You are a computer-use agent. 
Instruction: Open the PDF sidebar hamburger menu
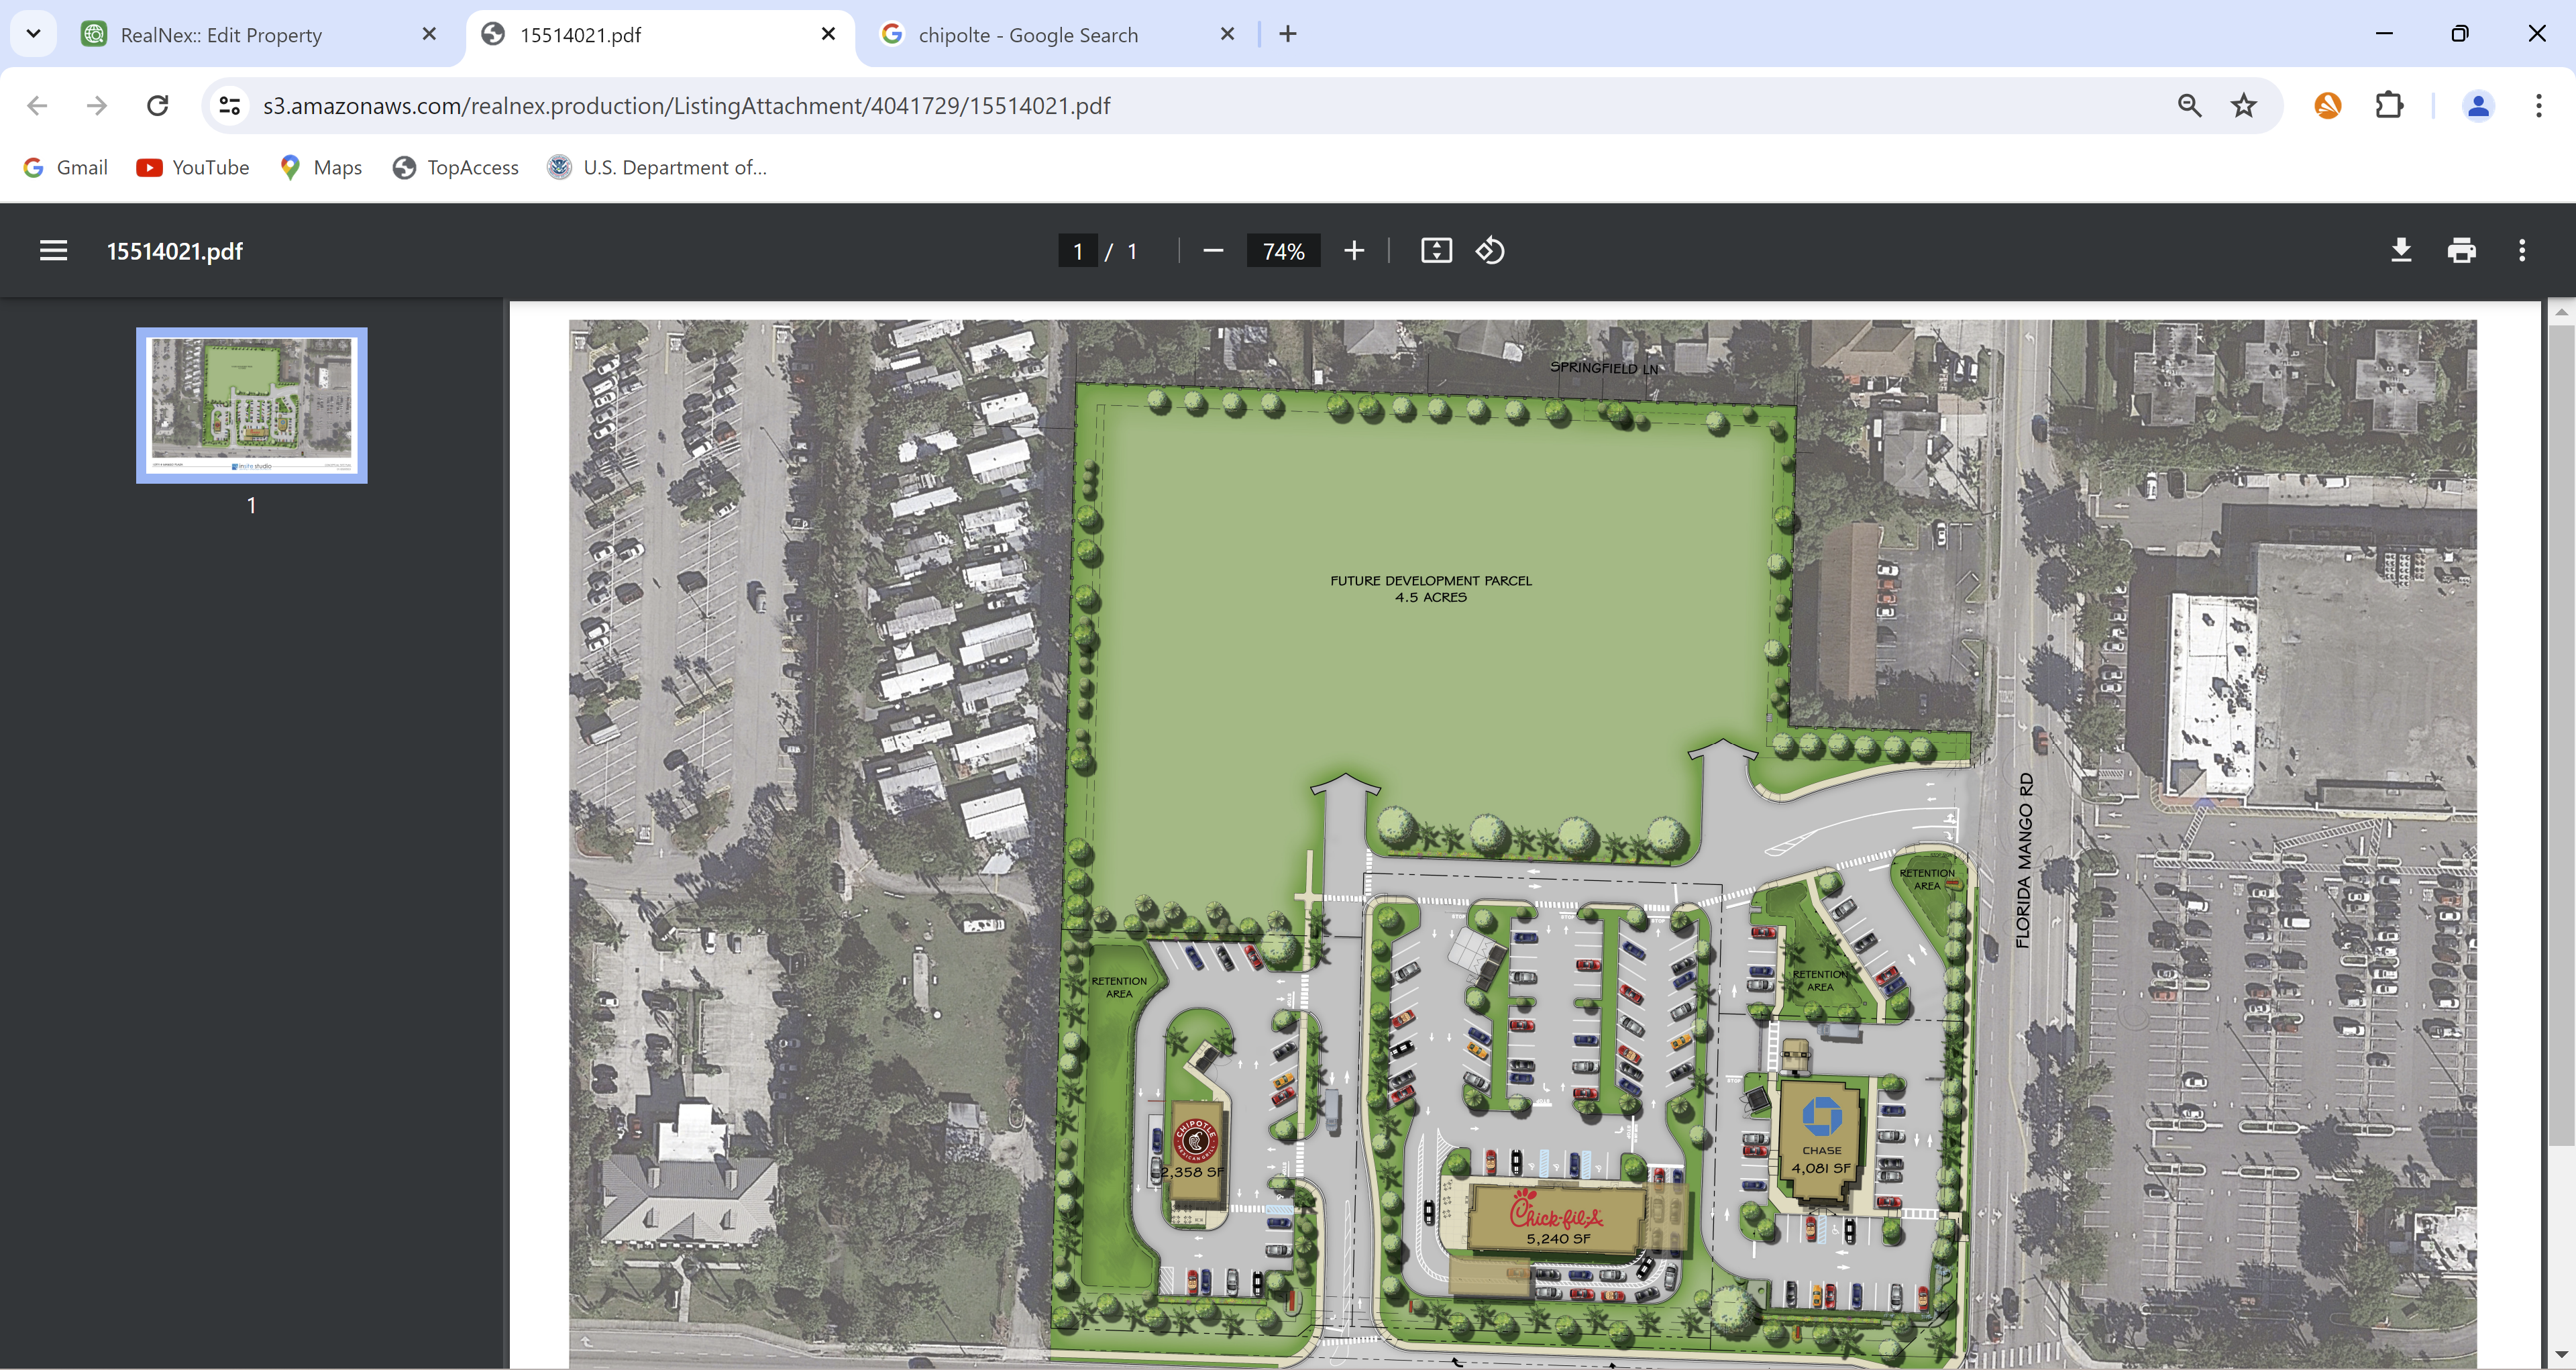click(54, 251)
